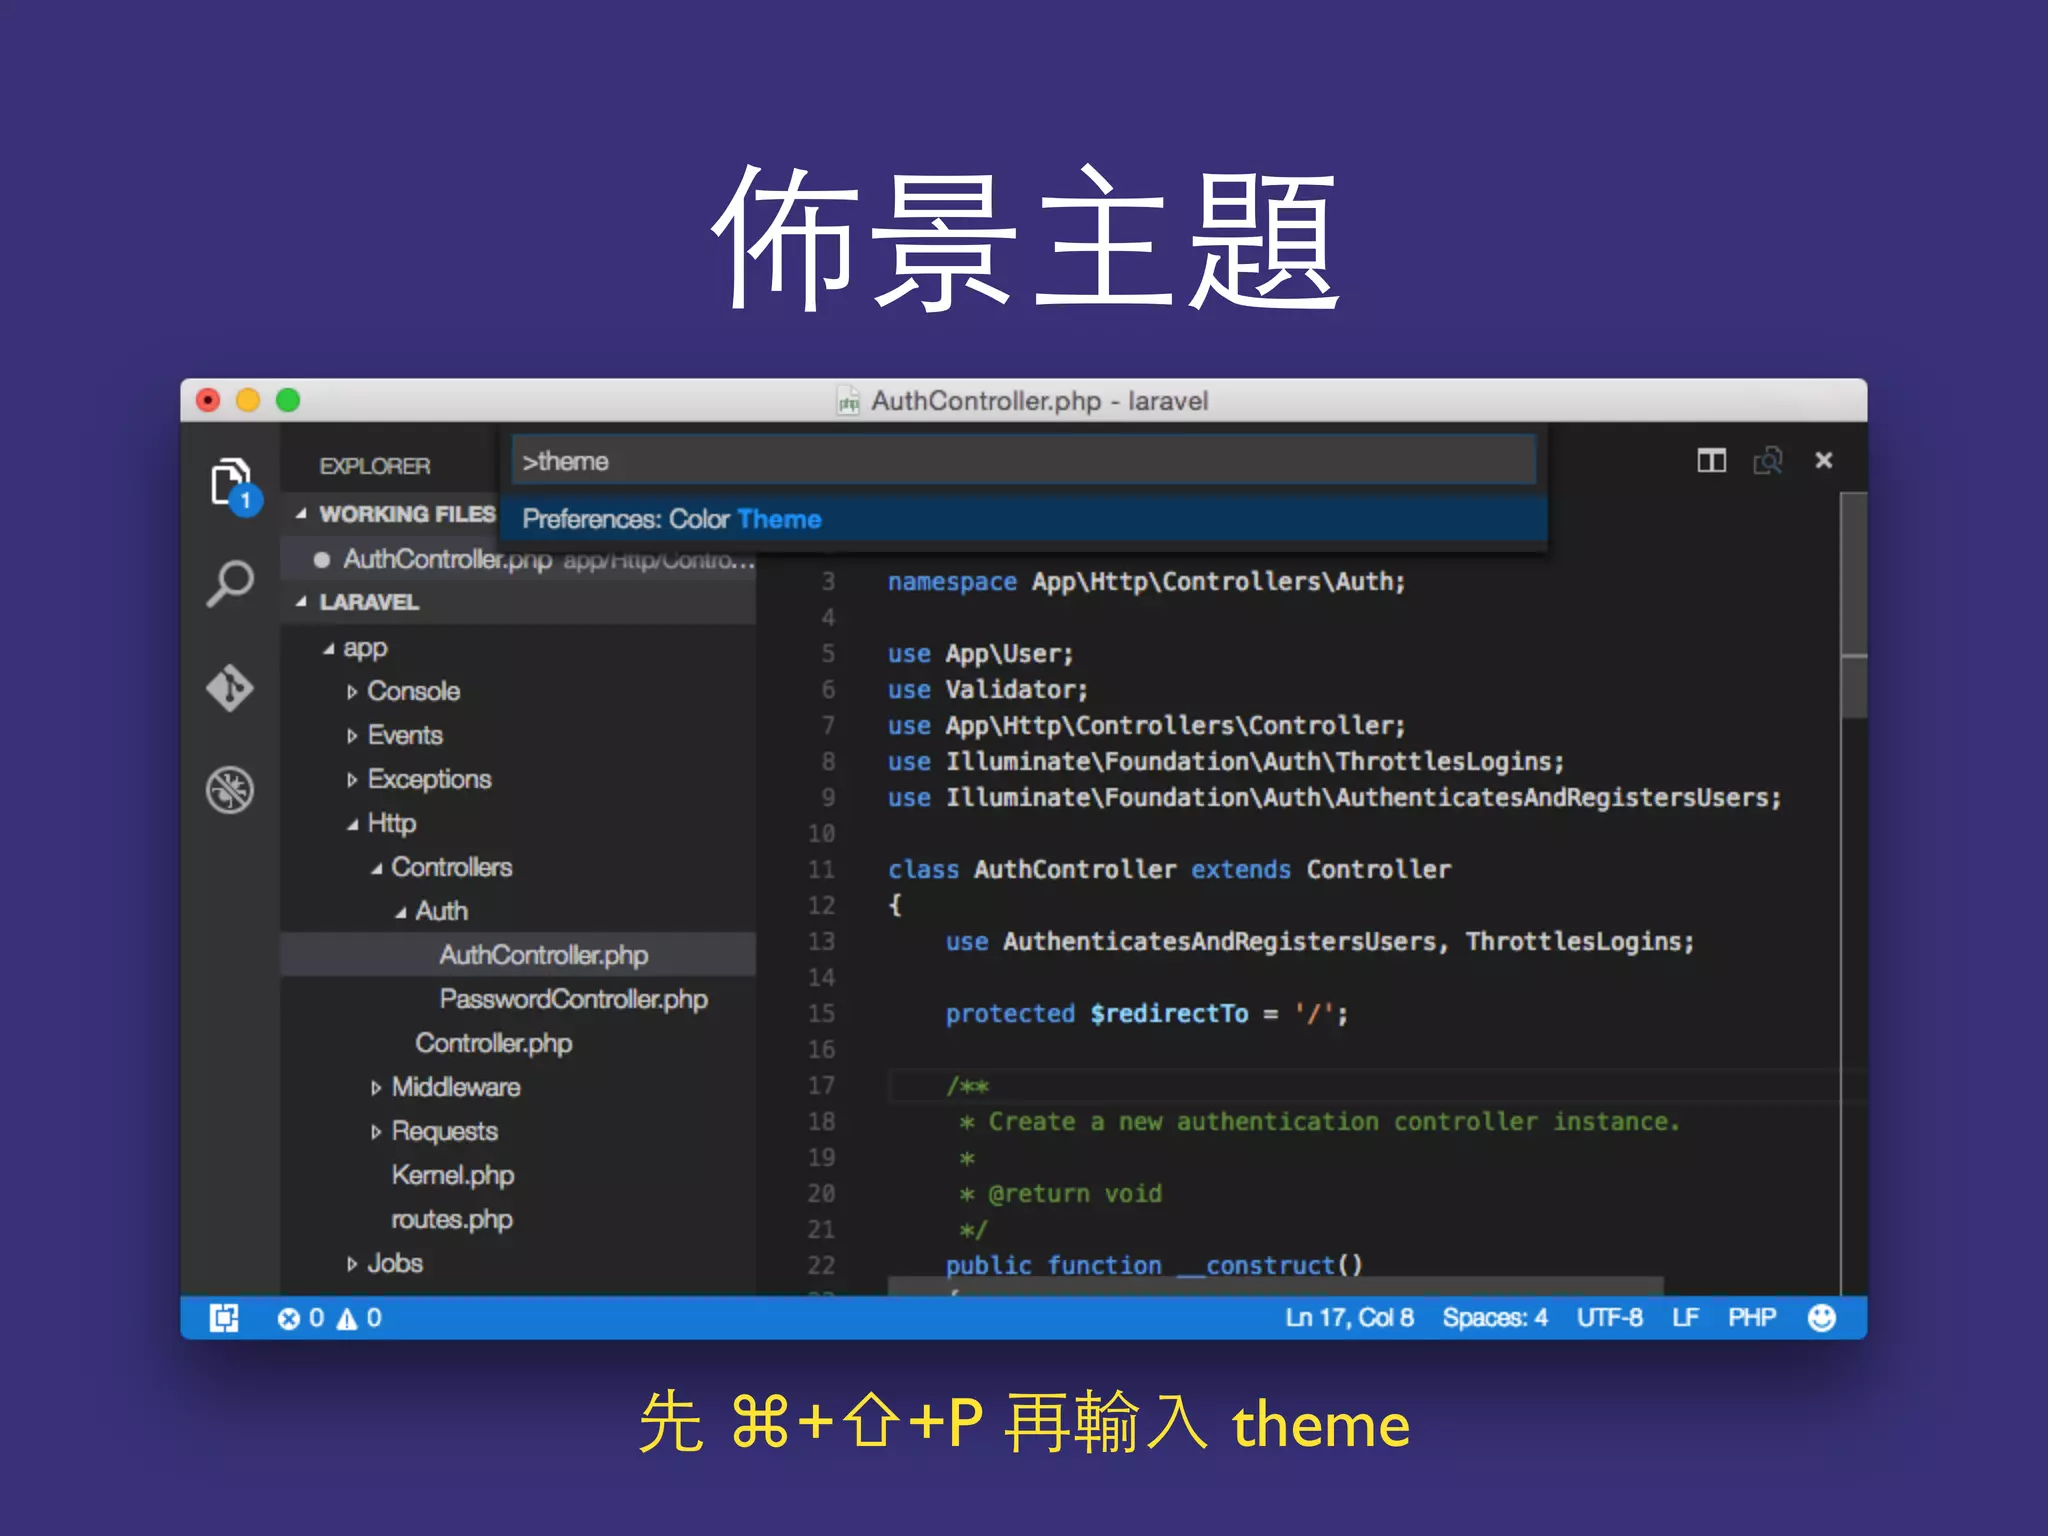This screenshot has width=2048, height=1536.
Task: Open Kernel.php file
Action: pos(452,1175)
